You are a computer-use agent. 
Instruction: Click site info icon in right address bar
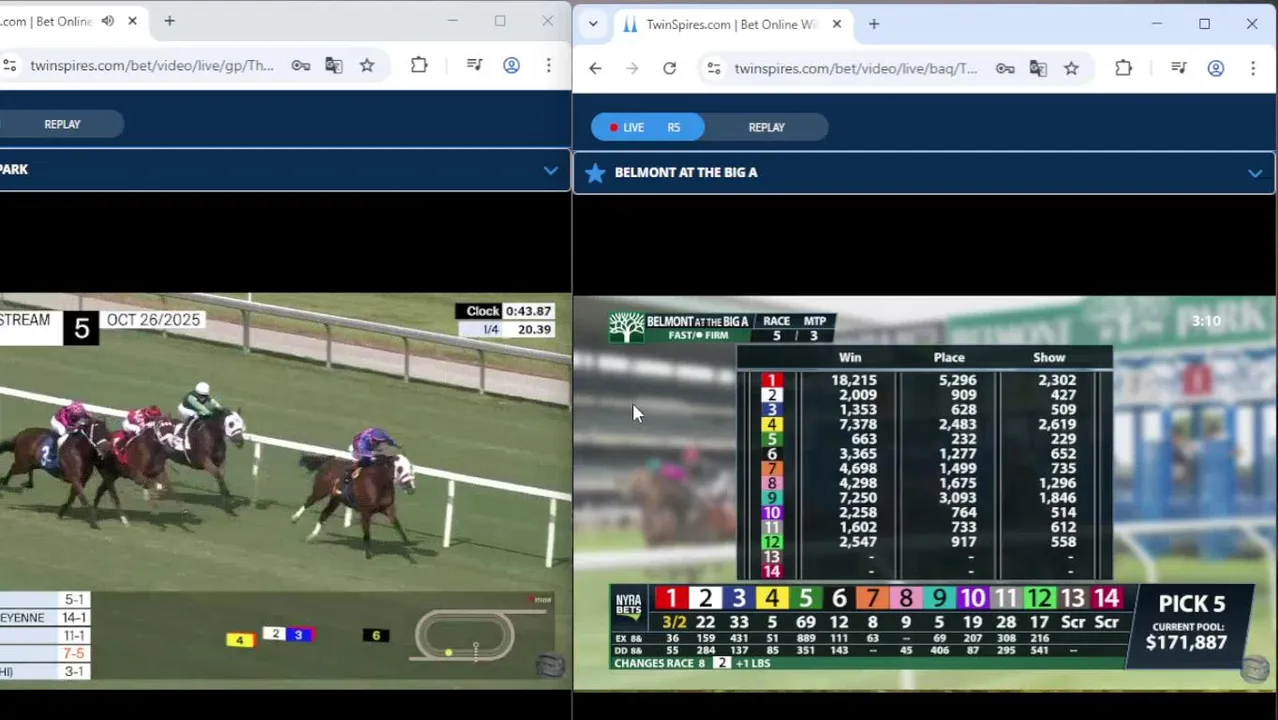click(713, 68)
